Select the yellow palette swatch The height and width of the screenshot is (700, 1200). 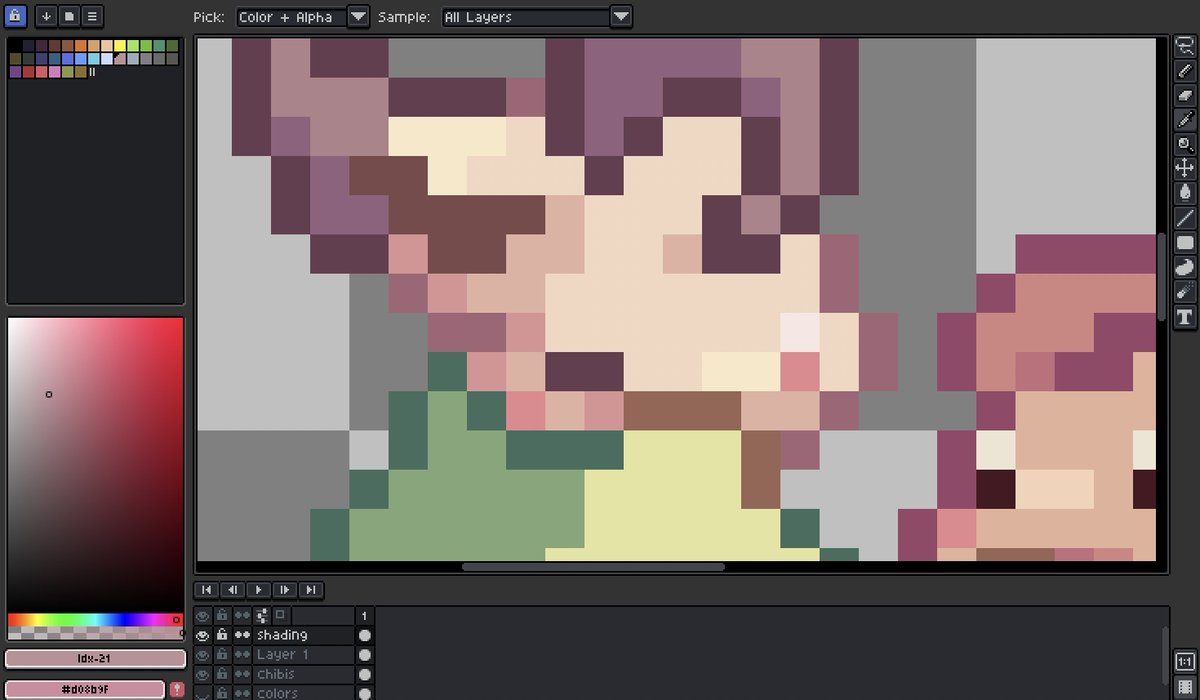tap(120, 46)
